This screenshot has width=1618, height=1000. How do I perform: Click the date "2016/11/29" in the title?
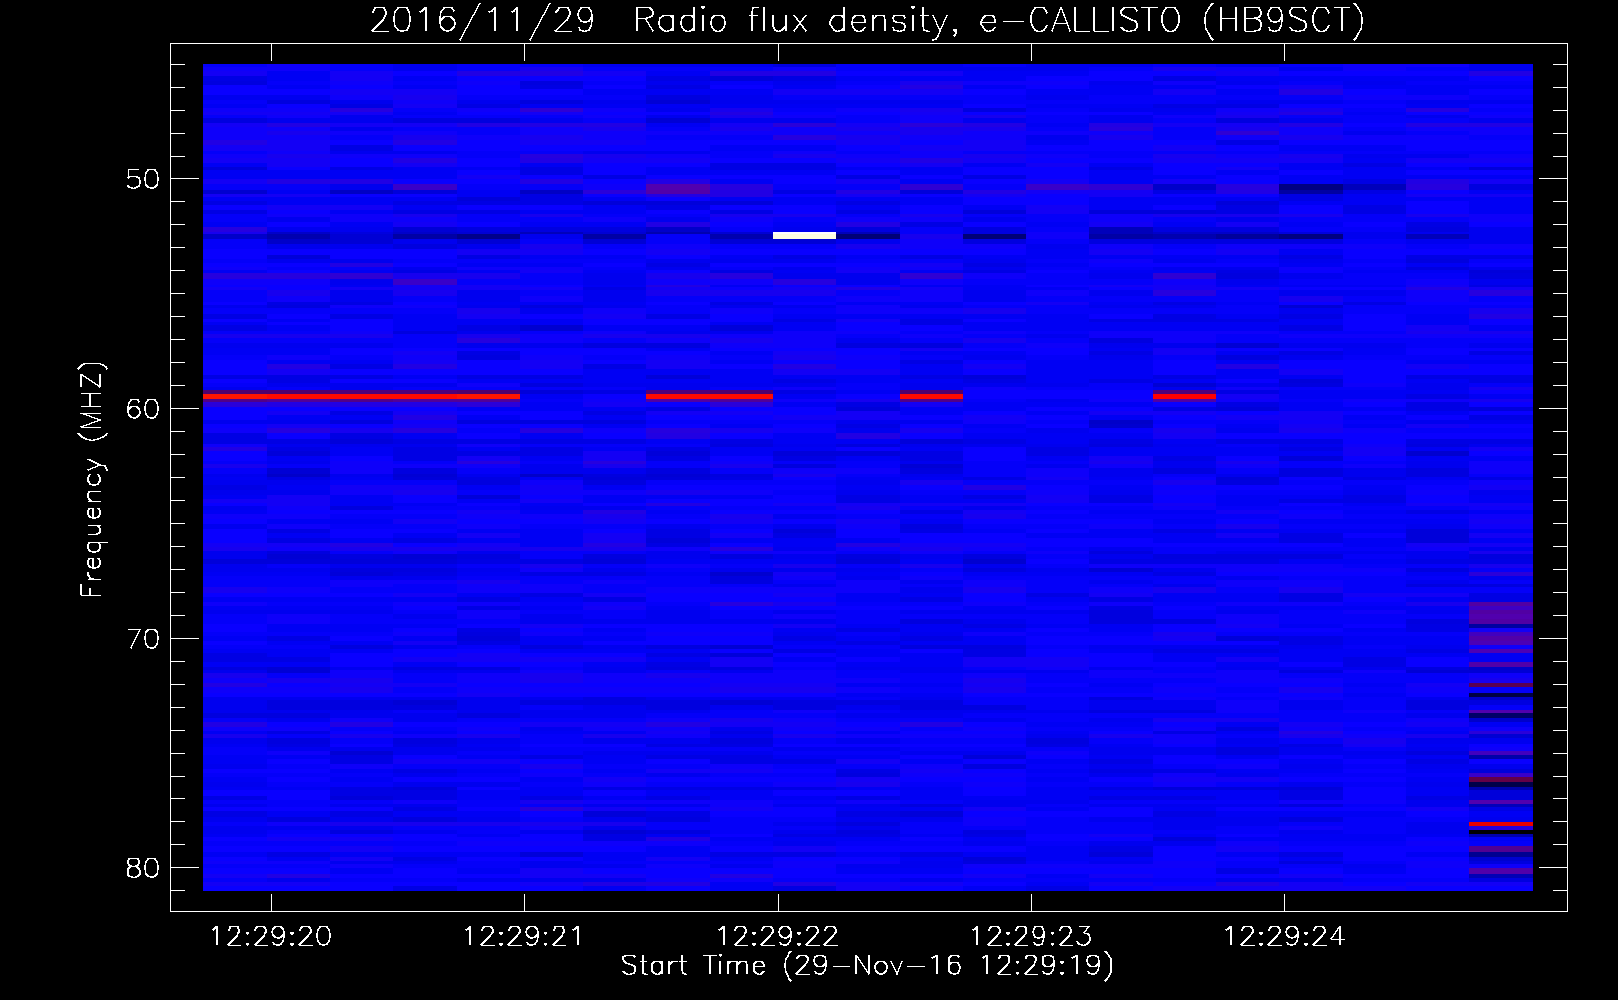[x=482, y=20]
